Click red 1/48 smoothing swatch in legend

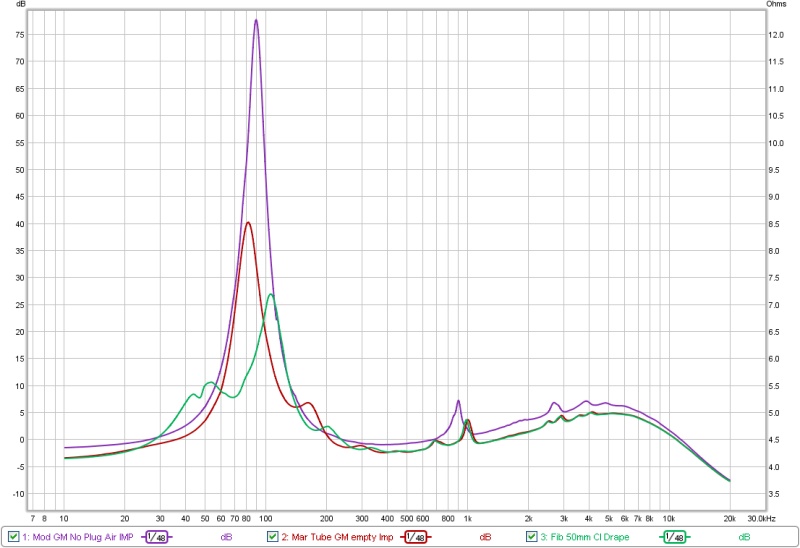click(x=416, y=537)
